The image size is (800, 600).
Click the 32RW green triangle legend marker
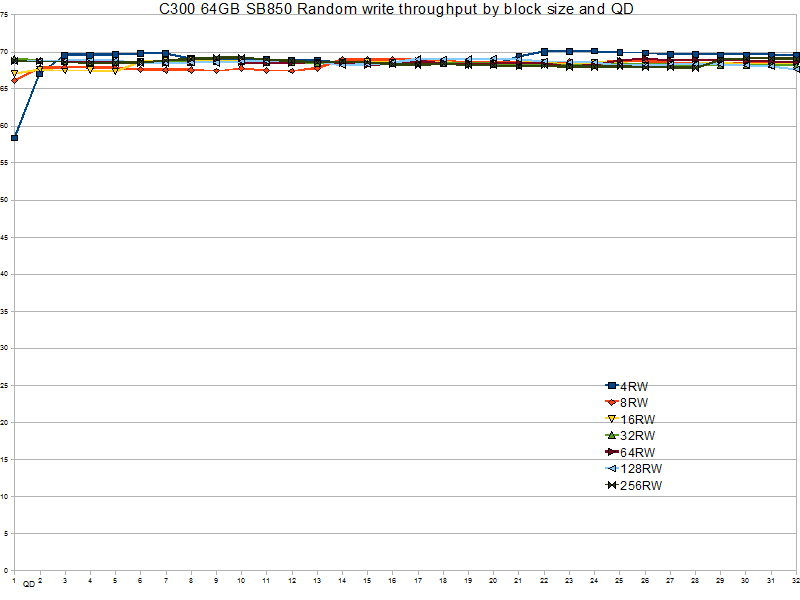pyautogui.click(x=612, y=435)
